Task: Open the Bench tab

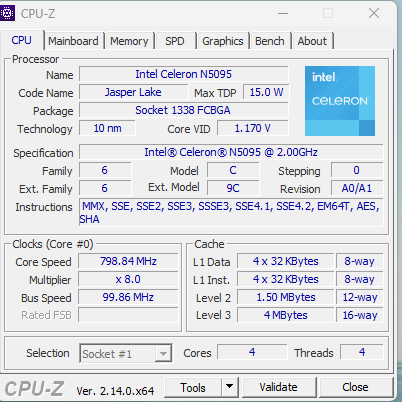Action: (270, 41)
